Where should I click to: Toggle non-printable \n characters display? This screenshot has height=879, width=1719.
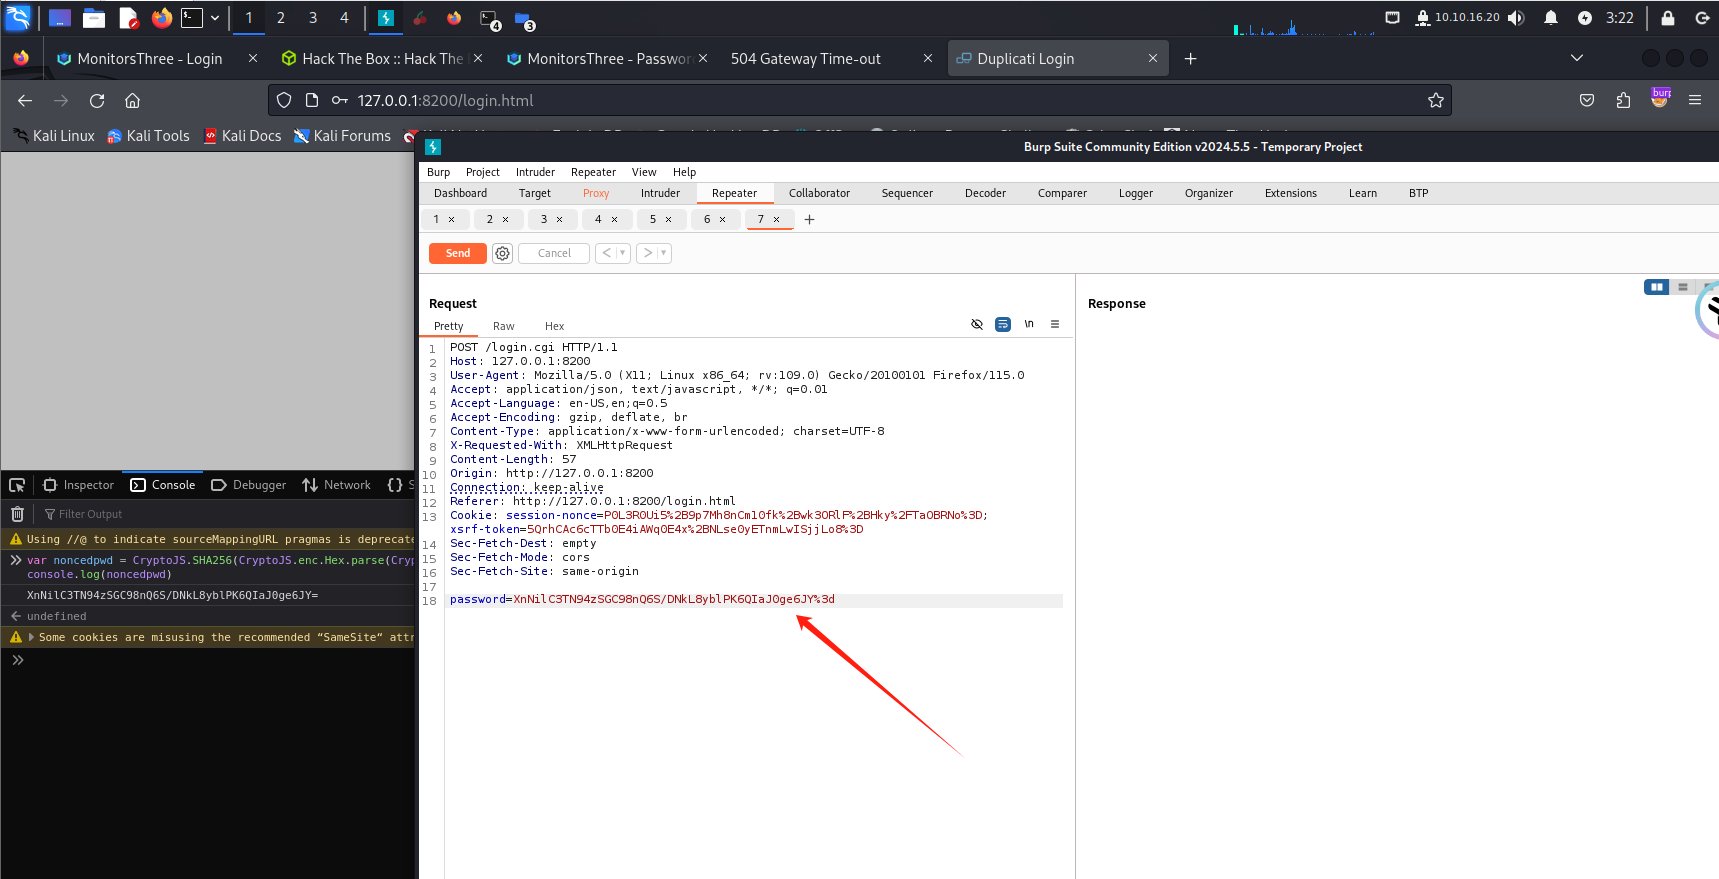(1029, 324)
